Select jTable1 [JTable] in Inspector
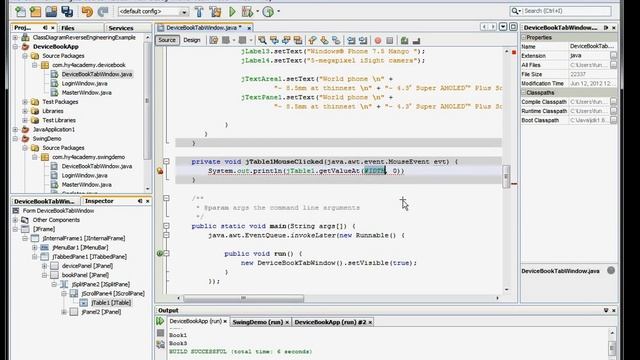This screenshot has width=640, height=360. (111, 303)
